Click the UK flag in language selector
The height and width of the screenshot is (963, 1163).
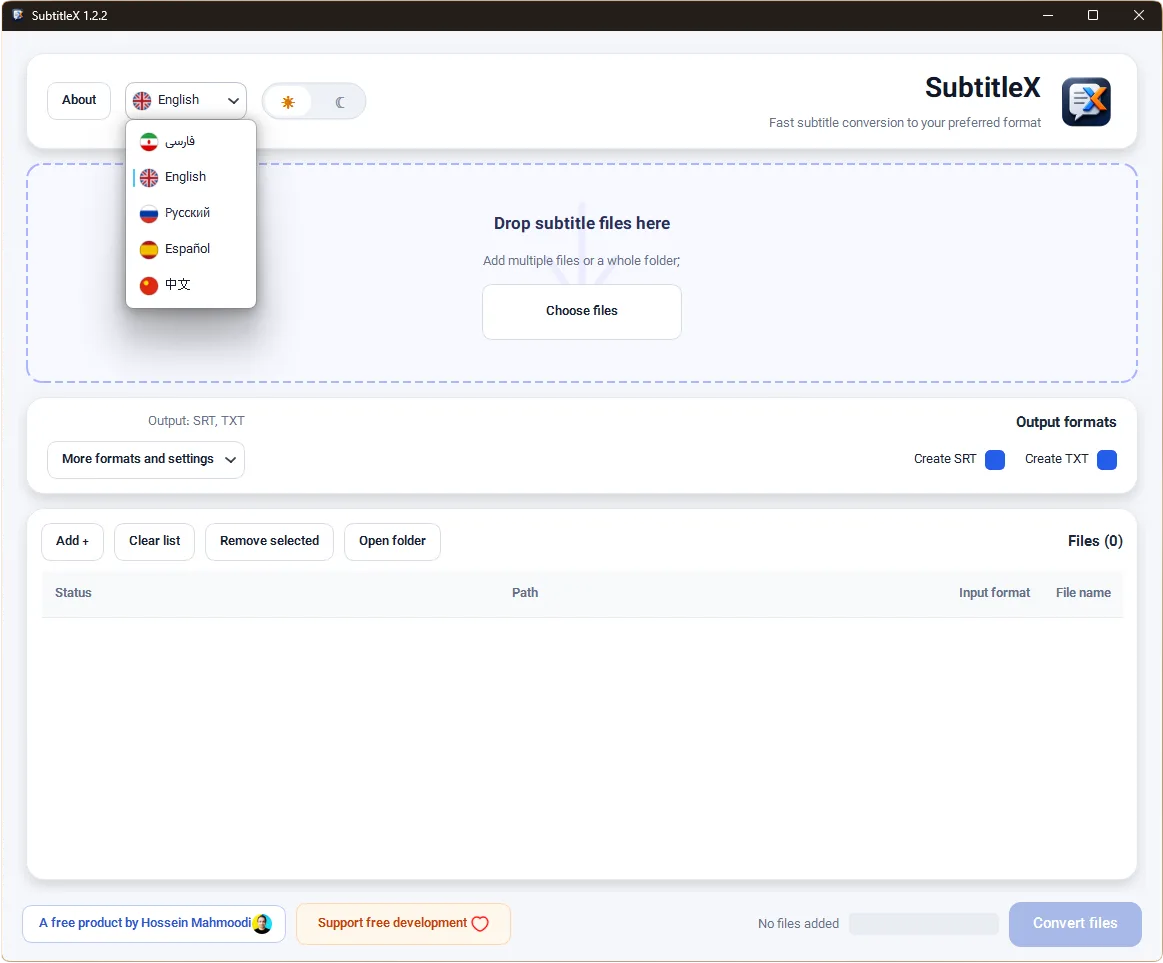142,101
